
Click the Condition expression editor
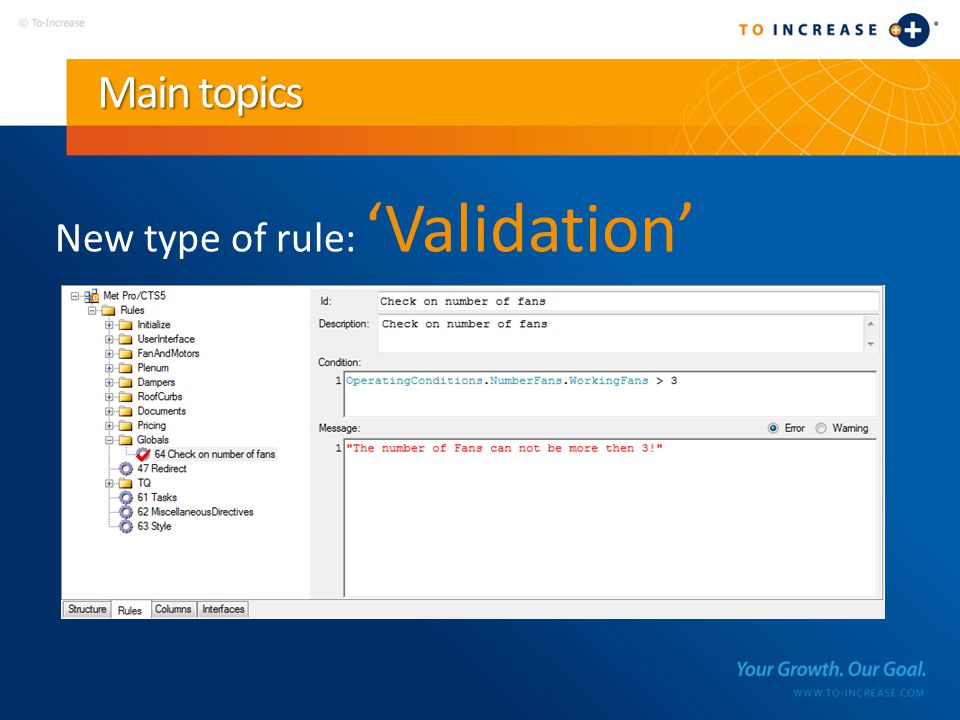610,394
